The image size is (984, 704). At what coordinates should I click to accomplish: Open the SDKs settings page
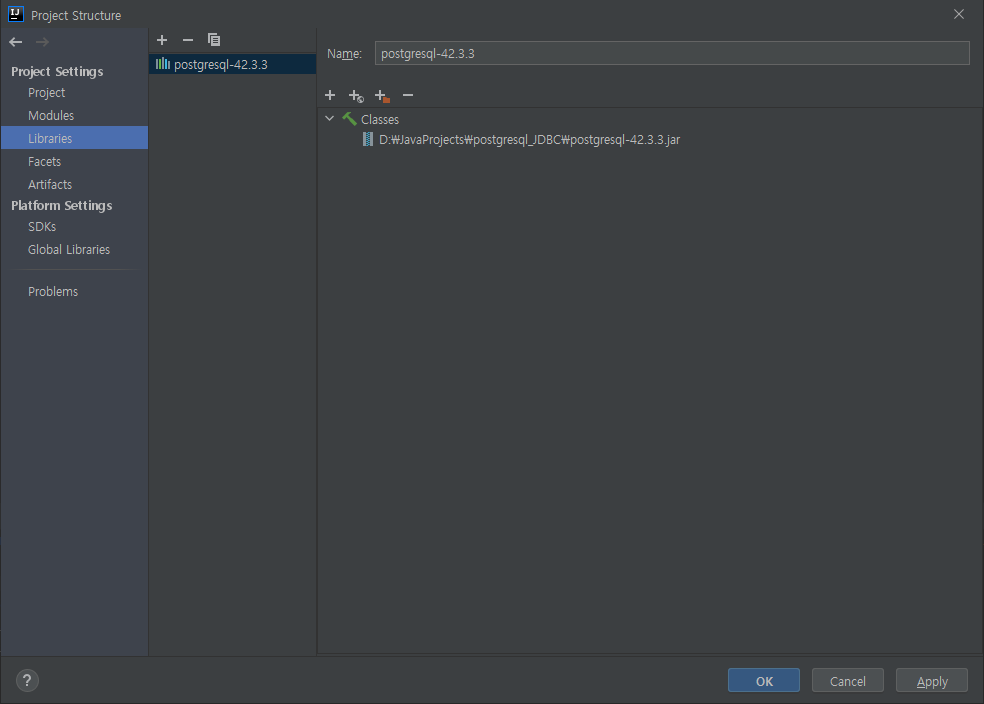[42, 226]
